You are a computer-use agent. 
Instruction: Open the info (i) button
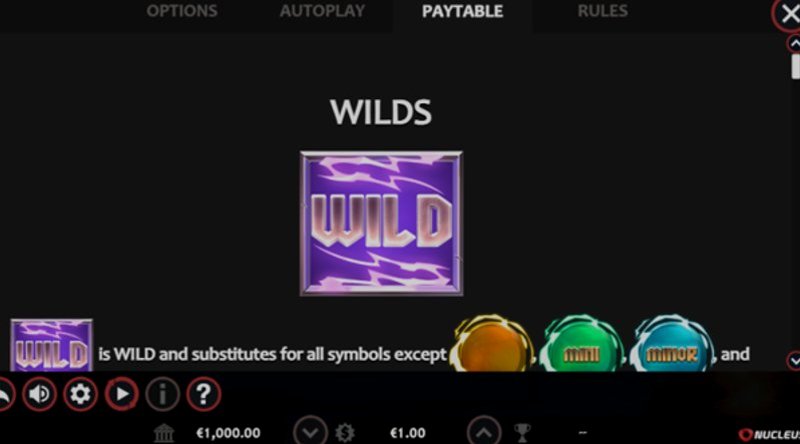coord(162,394)
